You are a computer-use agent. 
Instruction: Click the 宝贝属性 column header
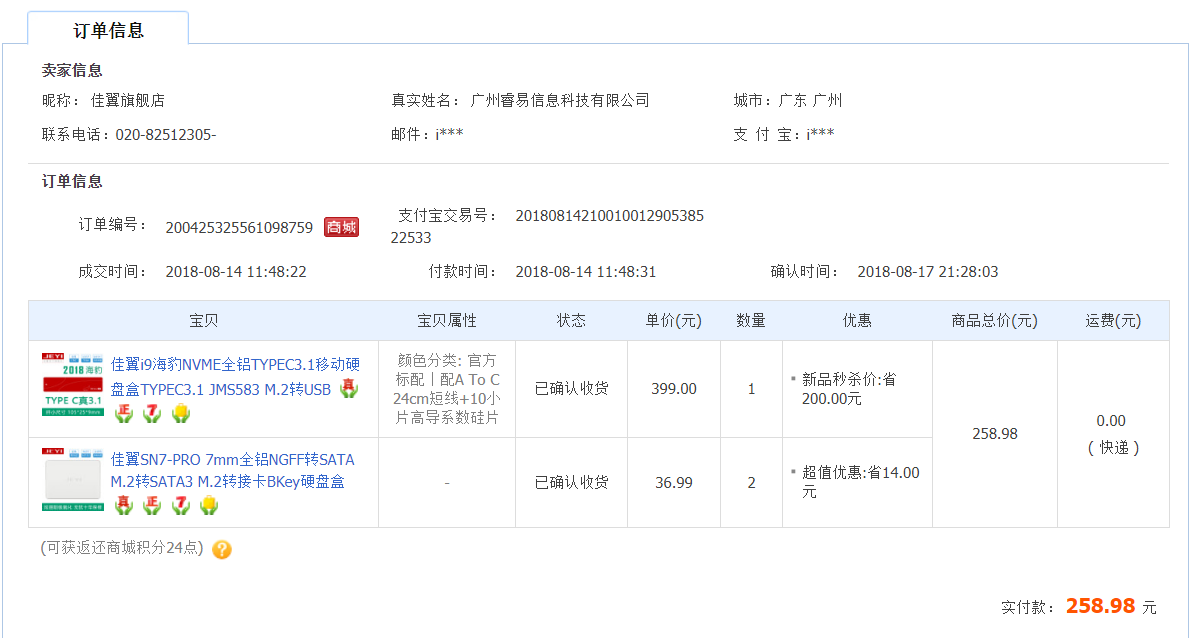tap(447, 321)
